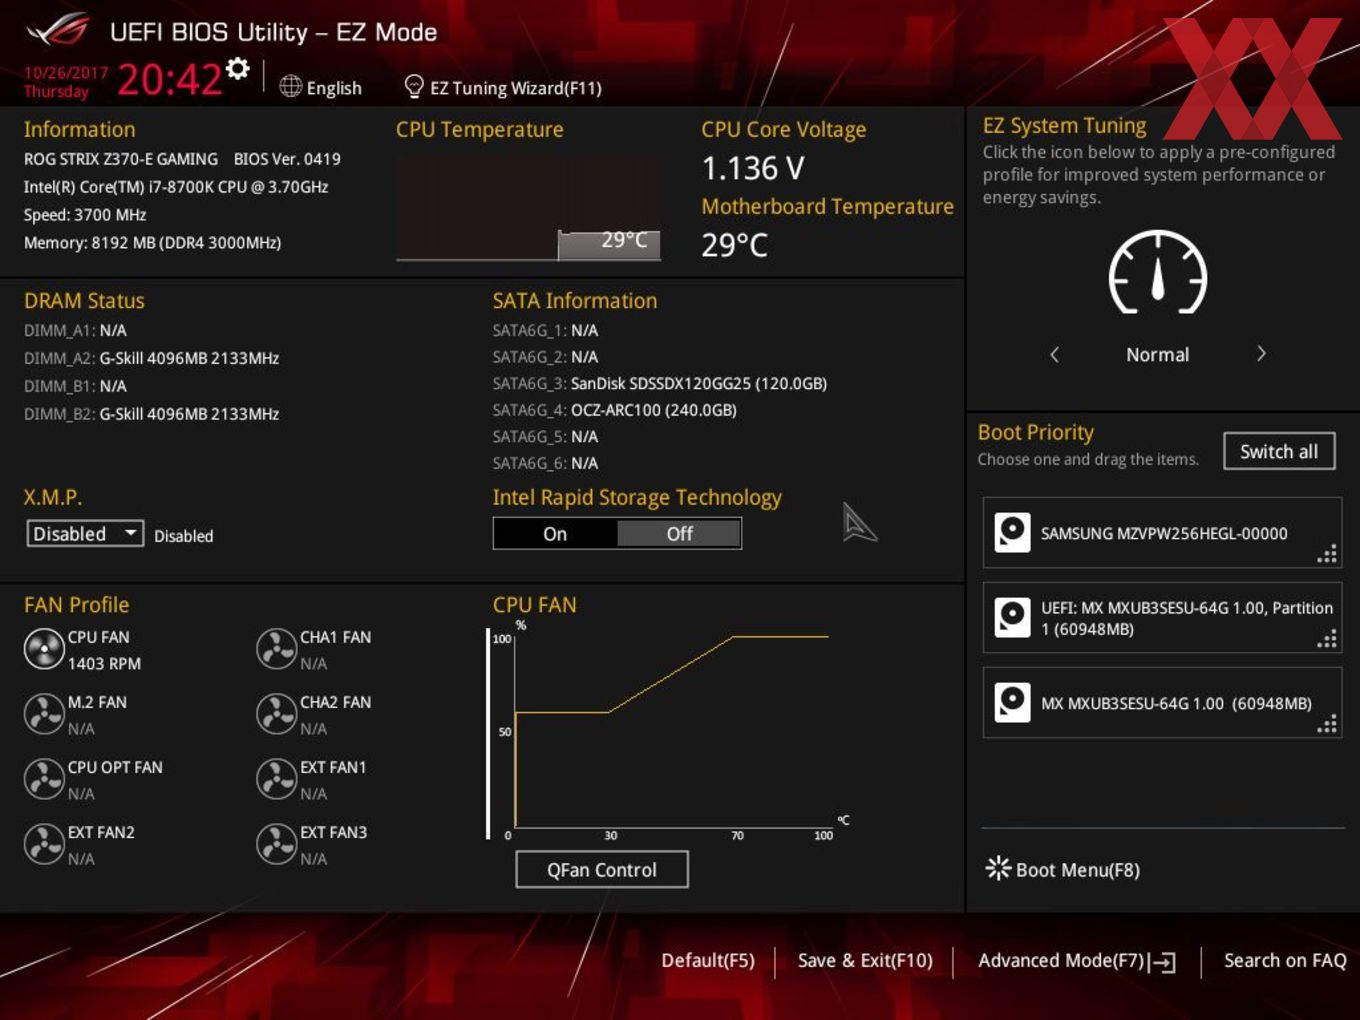Load Default(F5) settings
Screen dimensions: 1360x1020
coord(708,960)
